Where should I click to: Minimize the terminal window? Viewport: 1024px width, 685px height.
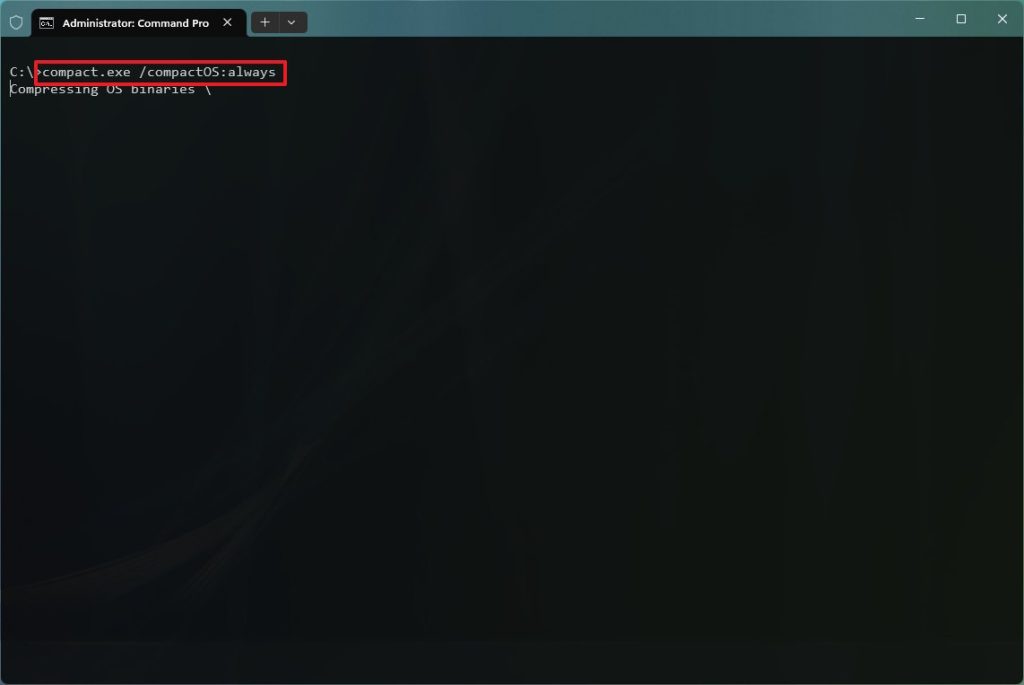920,19
